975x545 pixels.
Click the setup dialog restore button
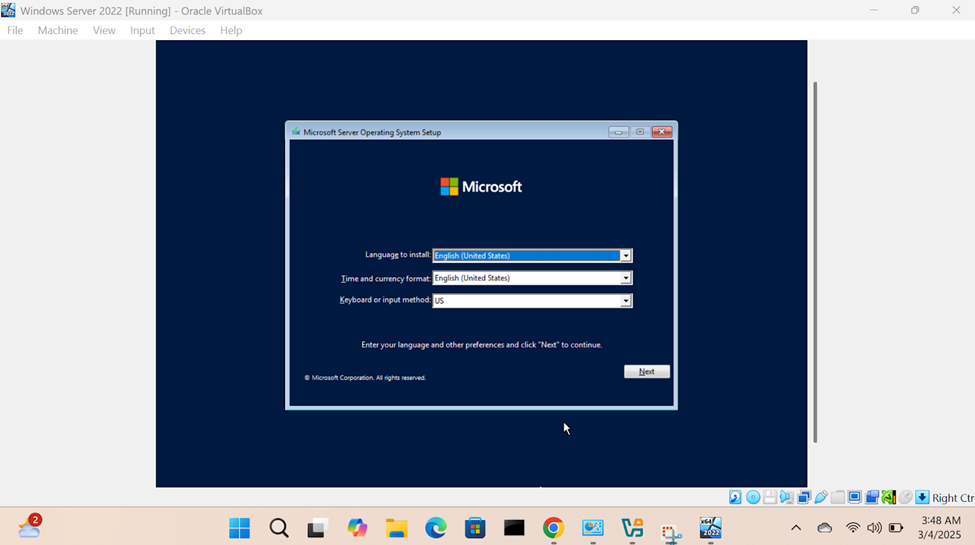tap(640, 132)
